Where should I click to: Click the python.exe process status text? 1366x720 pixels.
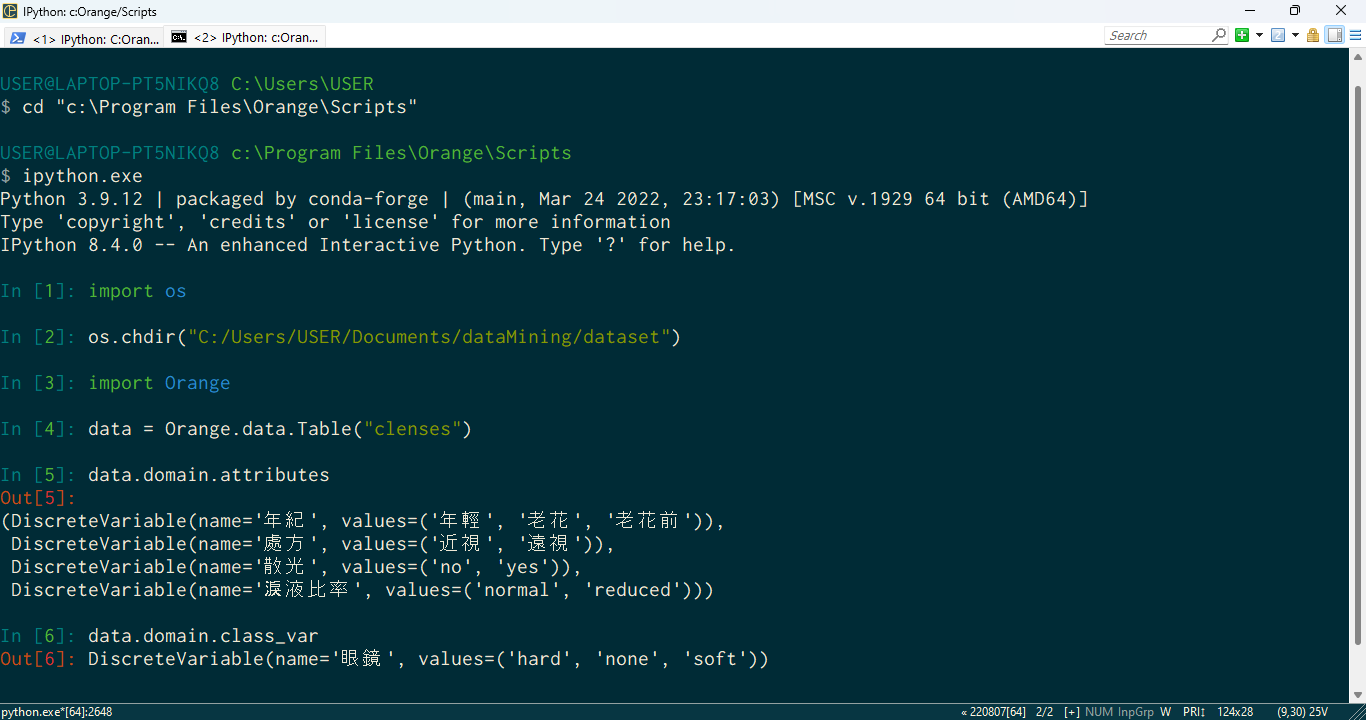point(57,712)
